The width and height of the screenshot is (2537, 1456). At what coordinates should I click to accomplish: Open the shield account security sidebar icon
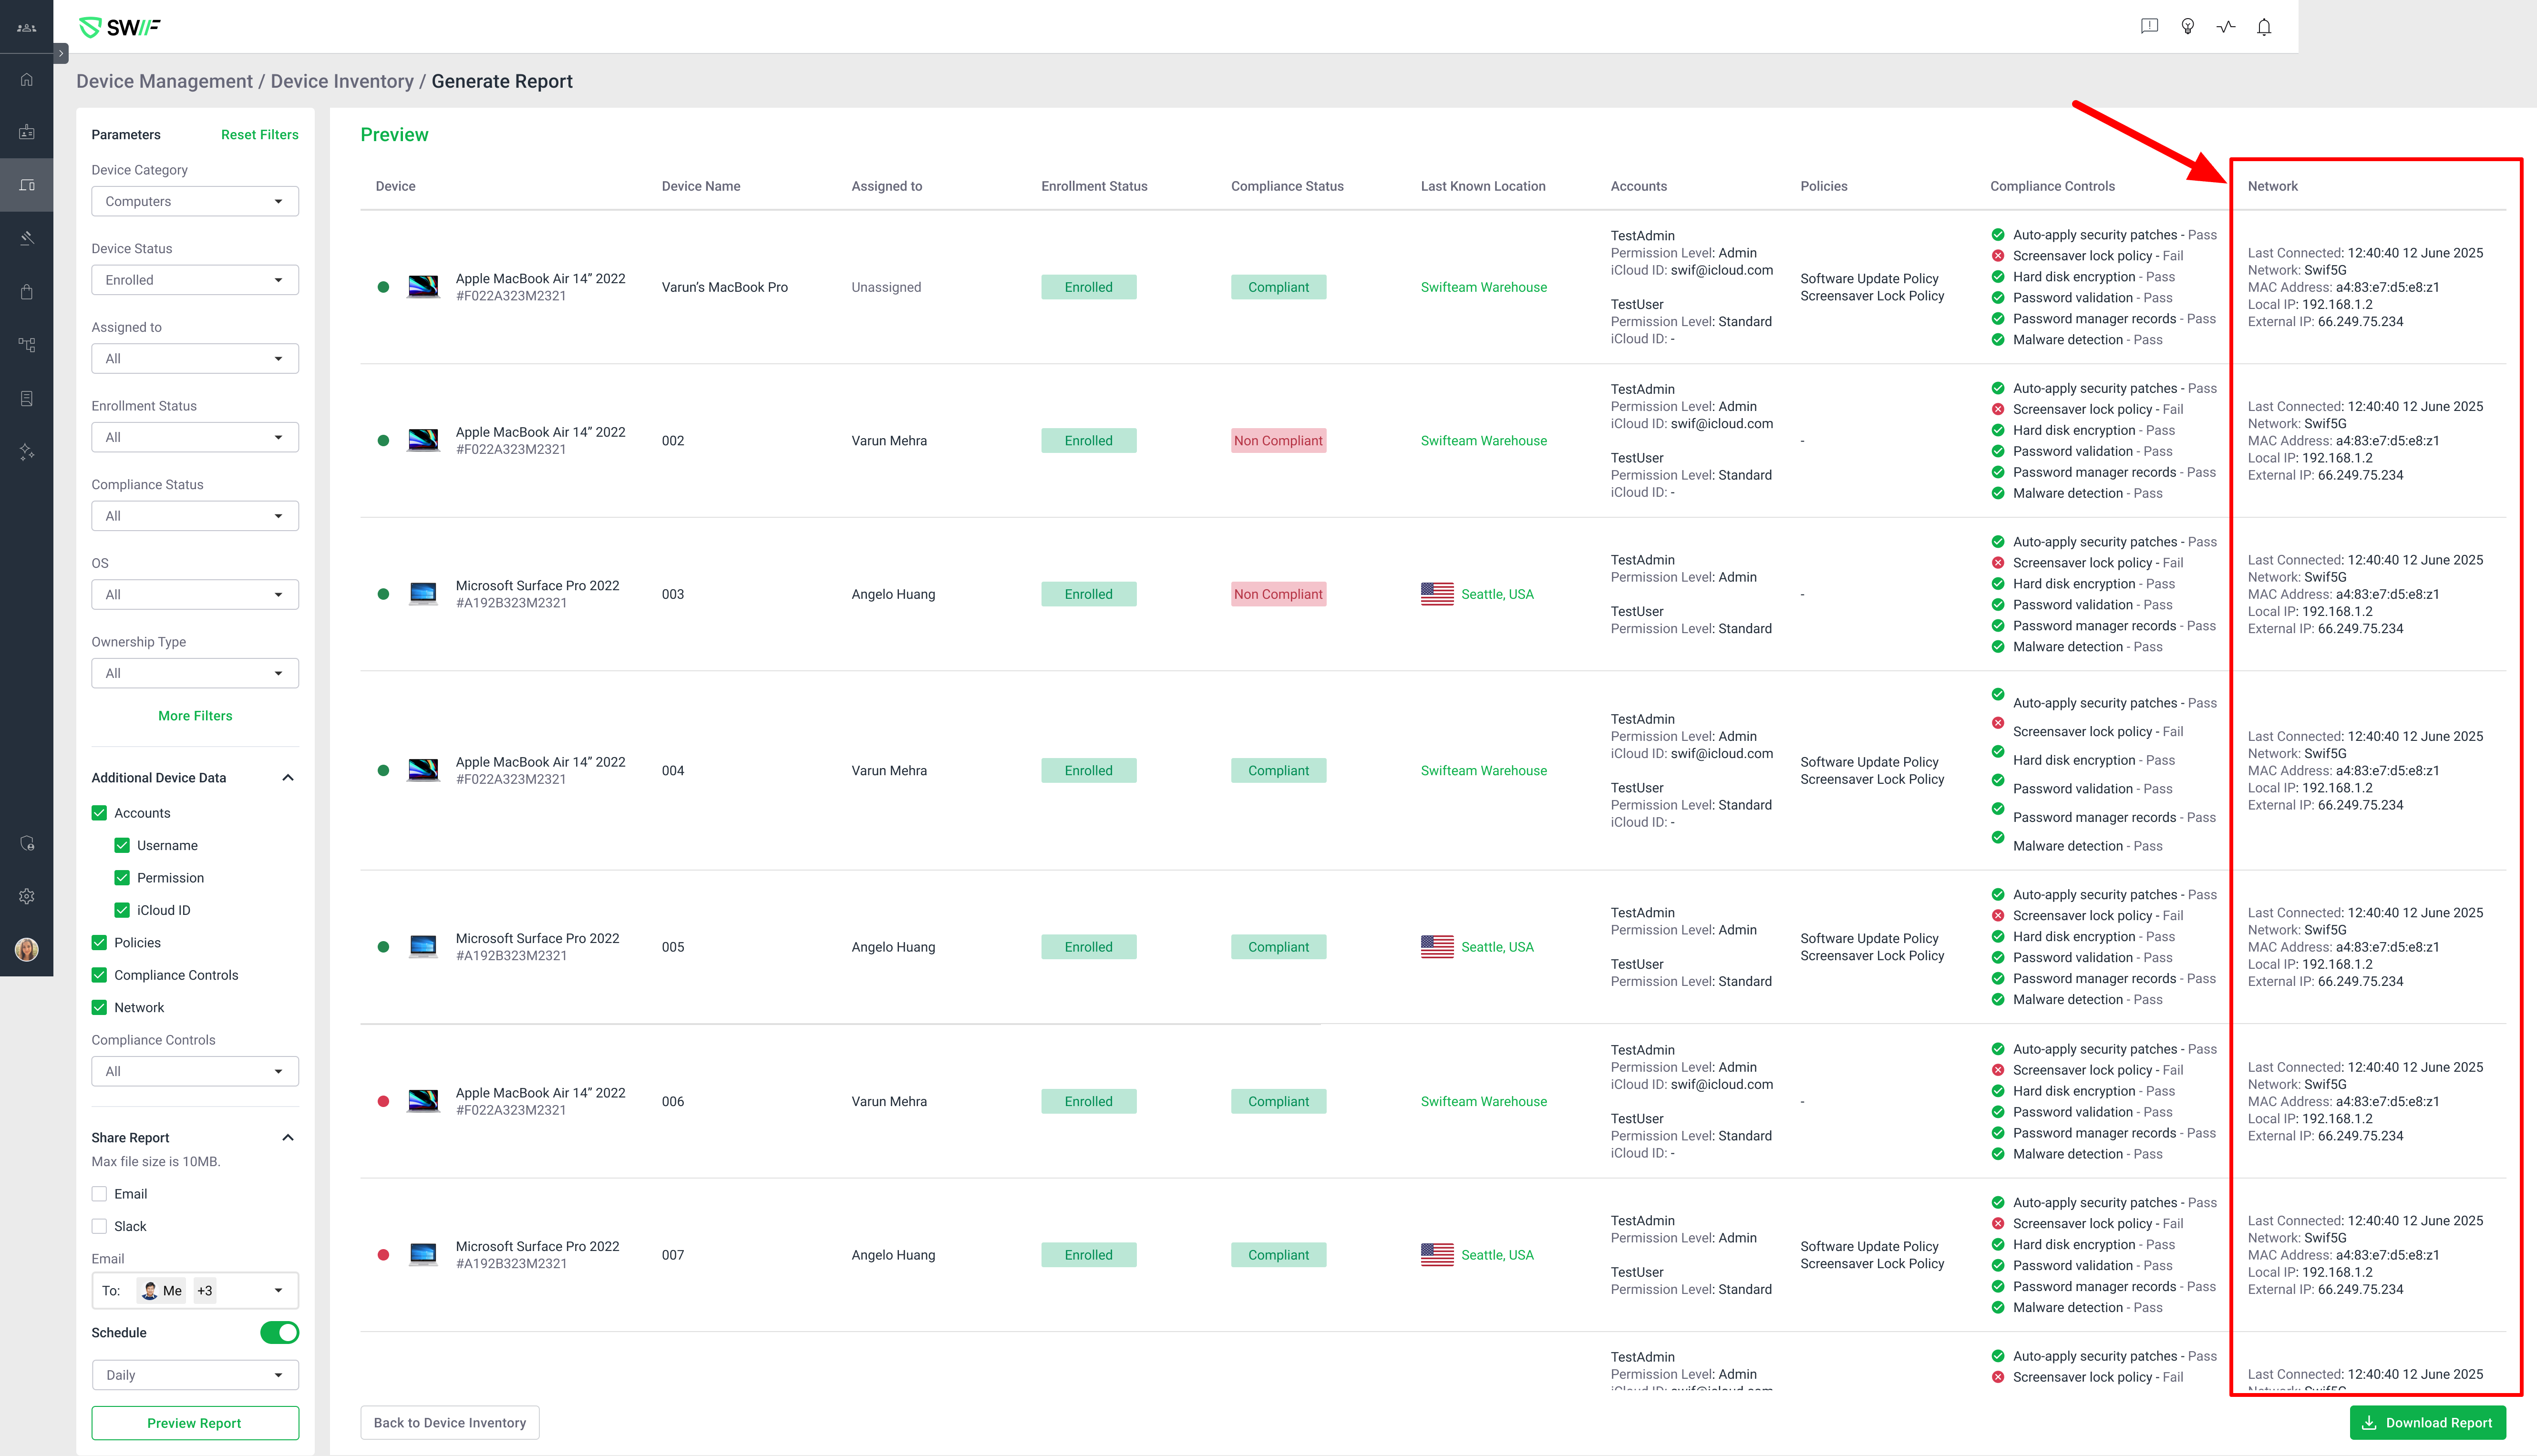point(27,844)
